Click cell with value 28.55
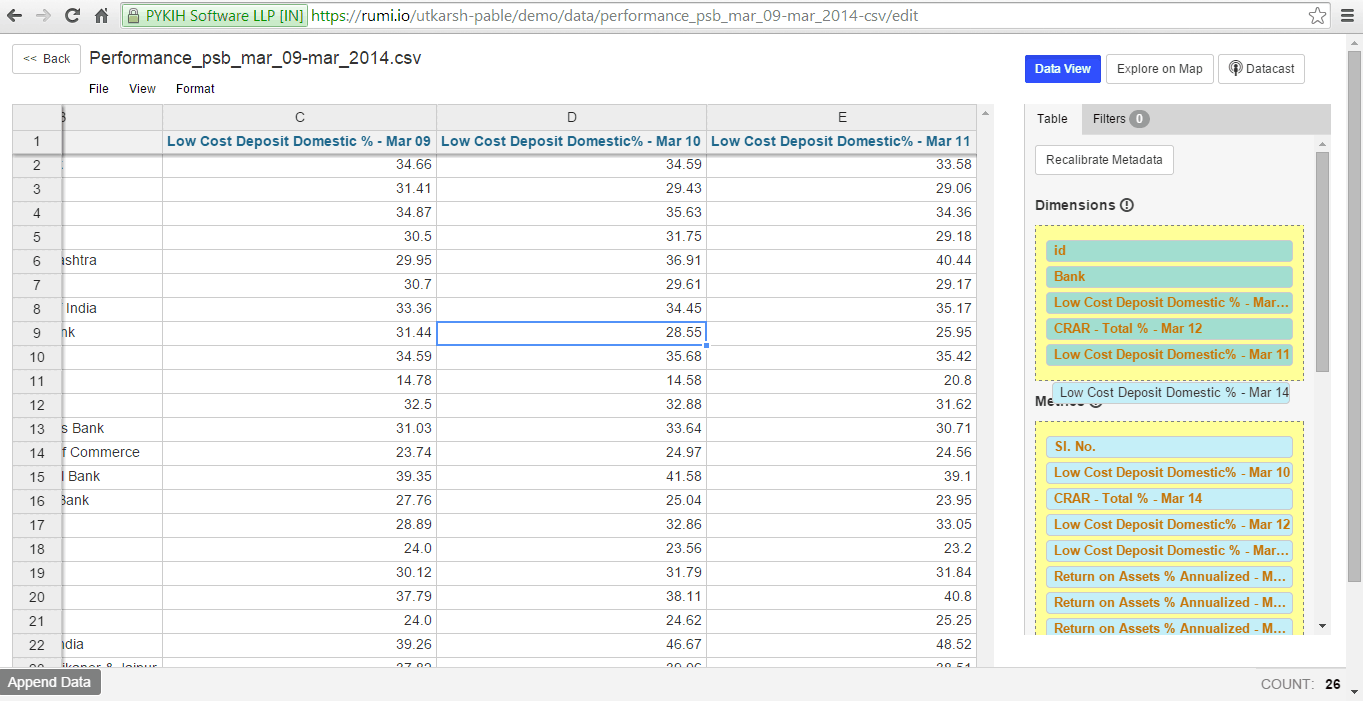 tap(571, 333)
